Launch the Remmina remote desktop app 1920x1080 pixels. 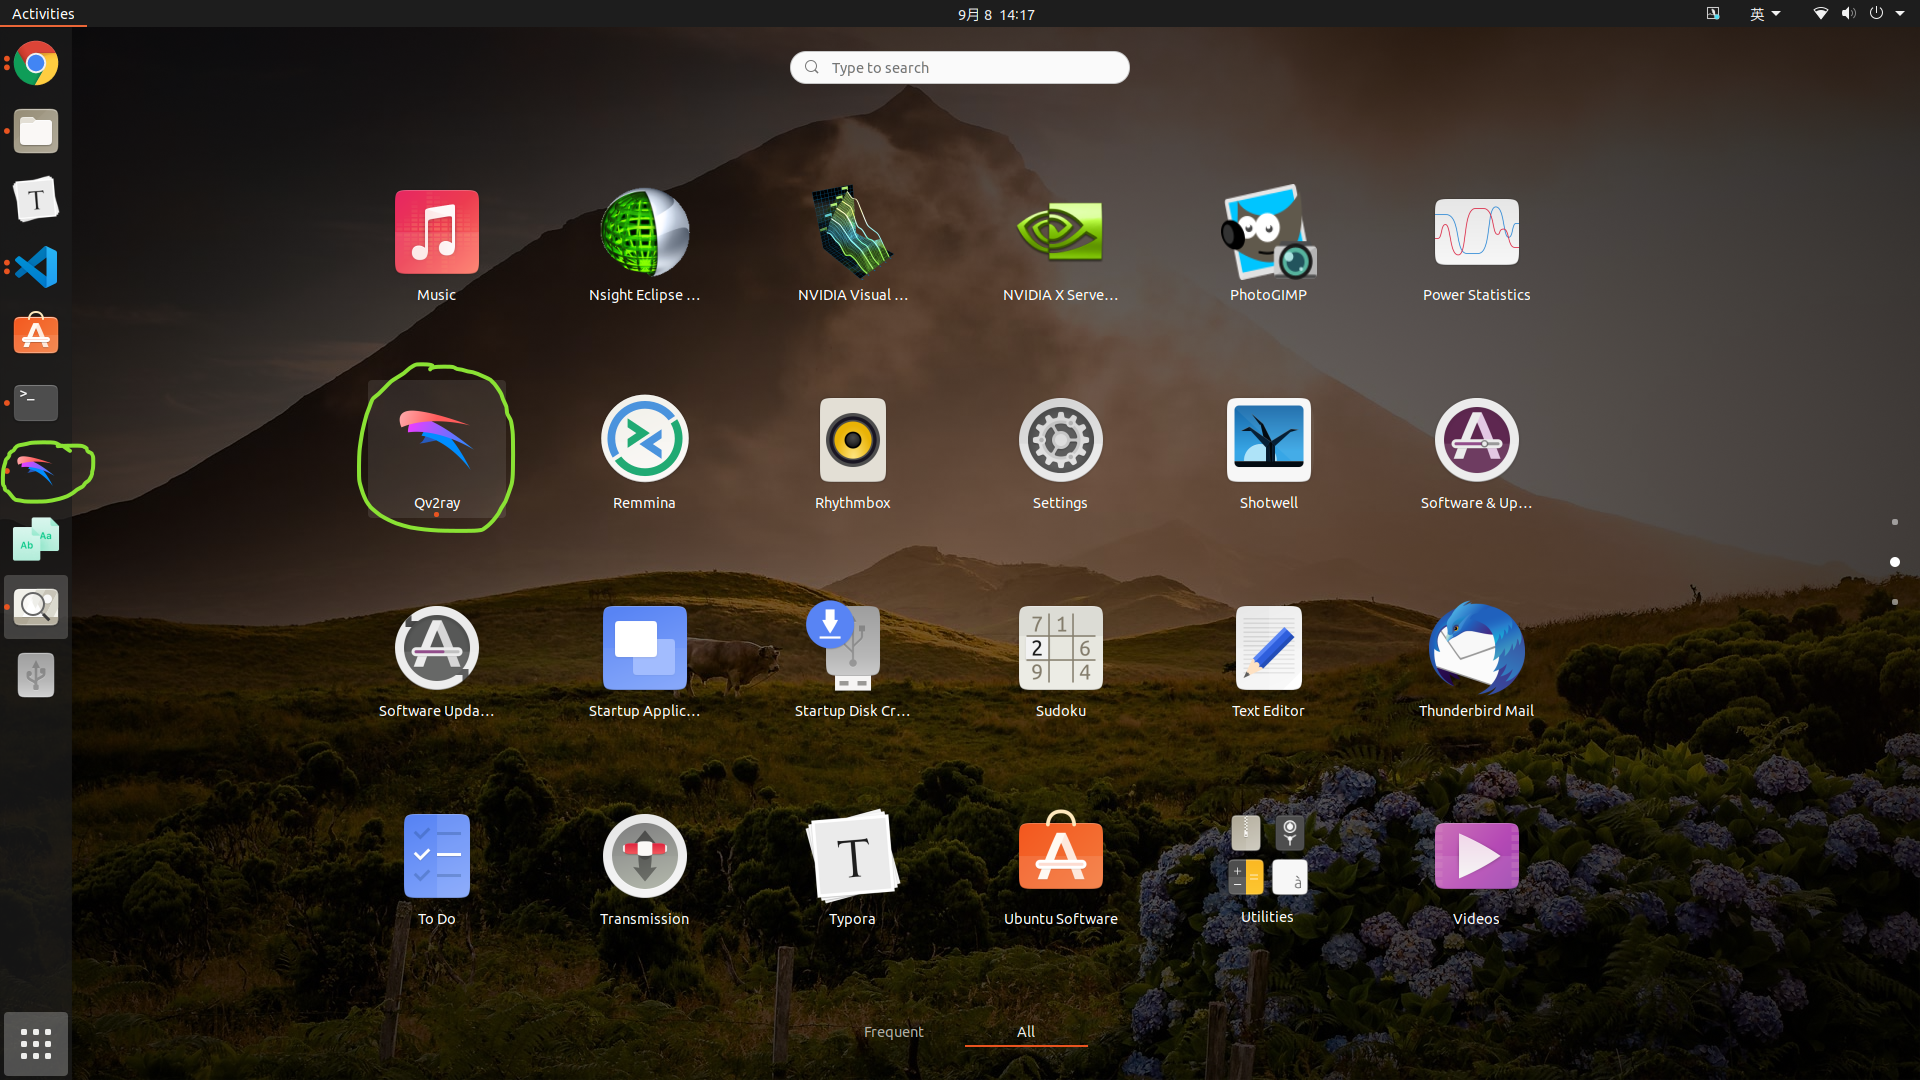(644, 440)
